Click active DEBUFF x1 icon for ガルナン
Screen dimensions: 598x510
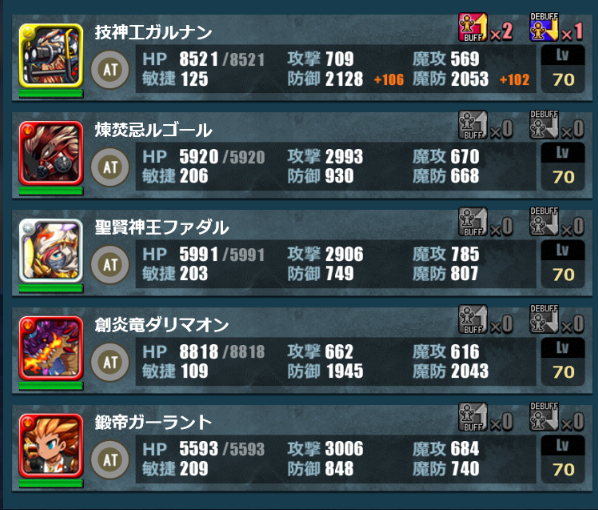point(544,27)
